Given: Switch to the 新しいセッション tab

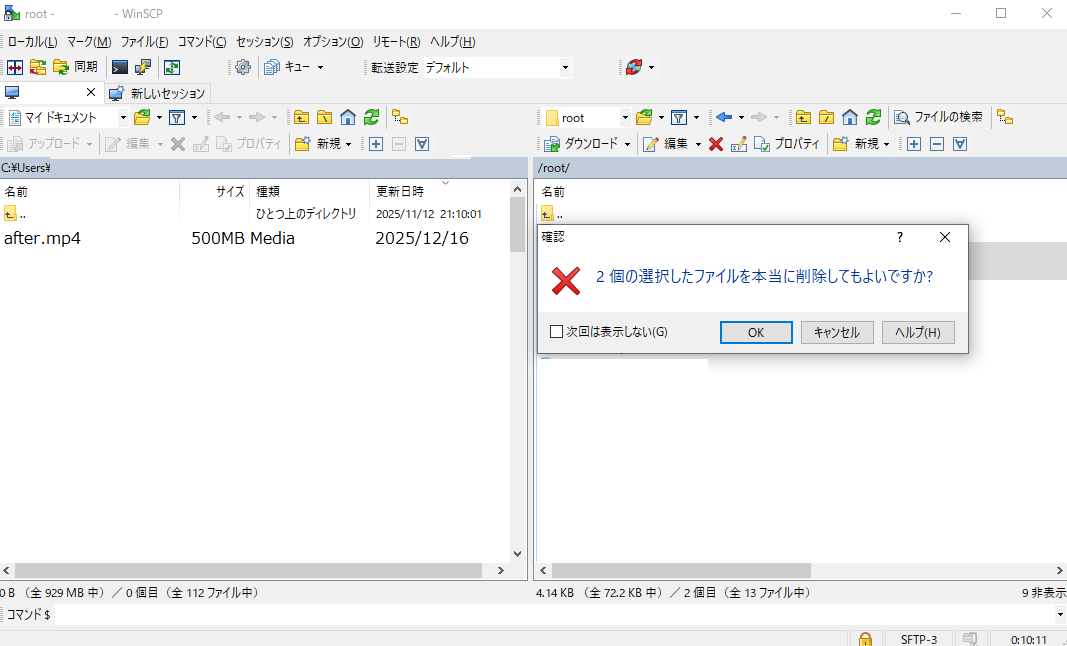Looking at the screenshot, I should pyautogui.click(x=159, y=93).
